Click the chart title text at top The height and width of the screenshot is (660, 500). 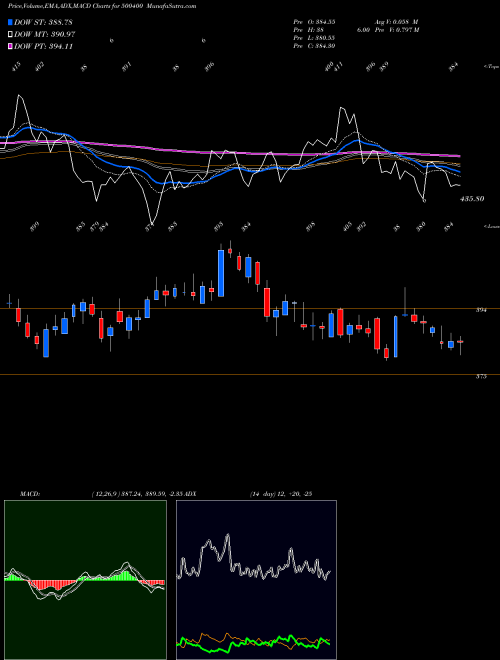pos(102,6)
